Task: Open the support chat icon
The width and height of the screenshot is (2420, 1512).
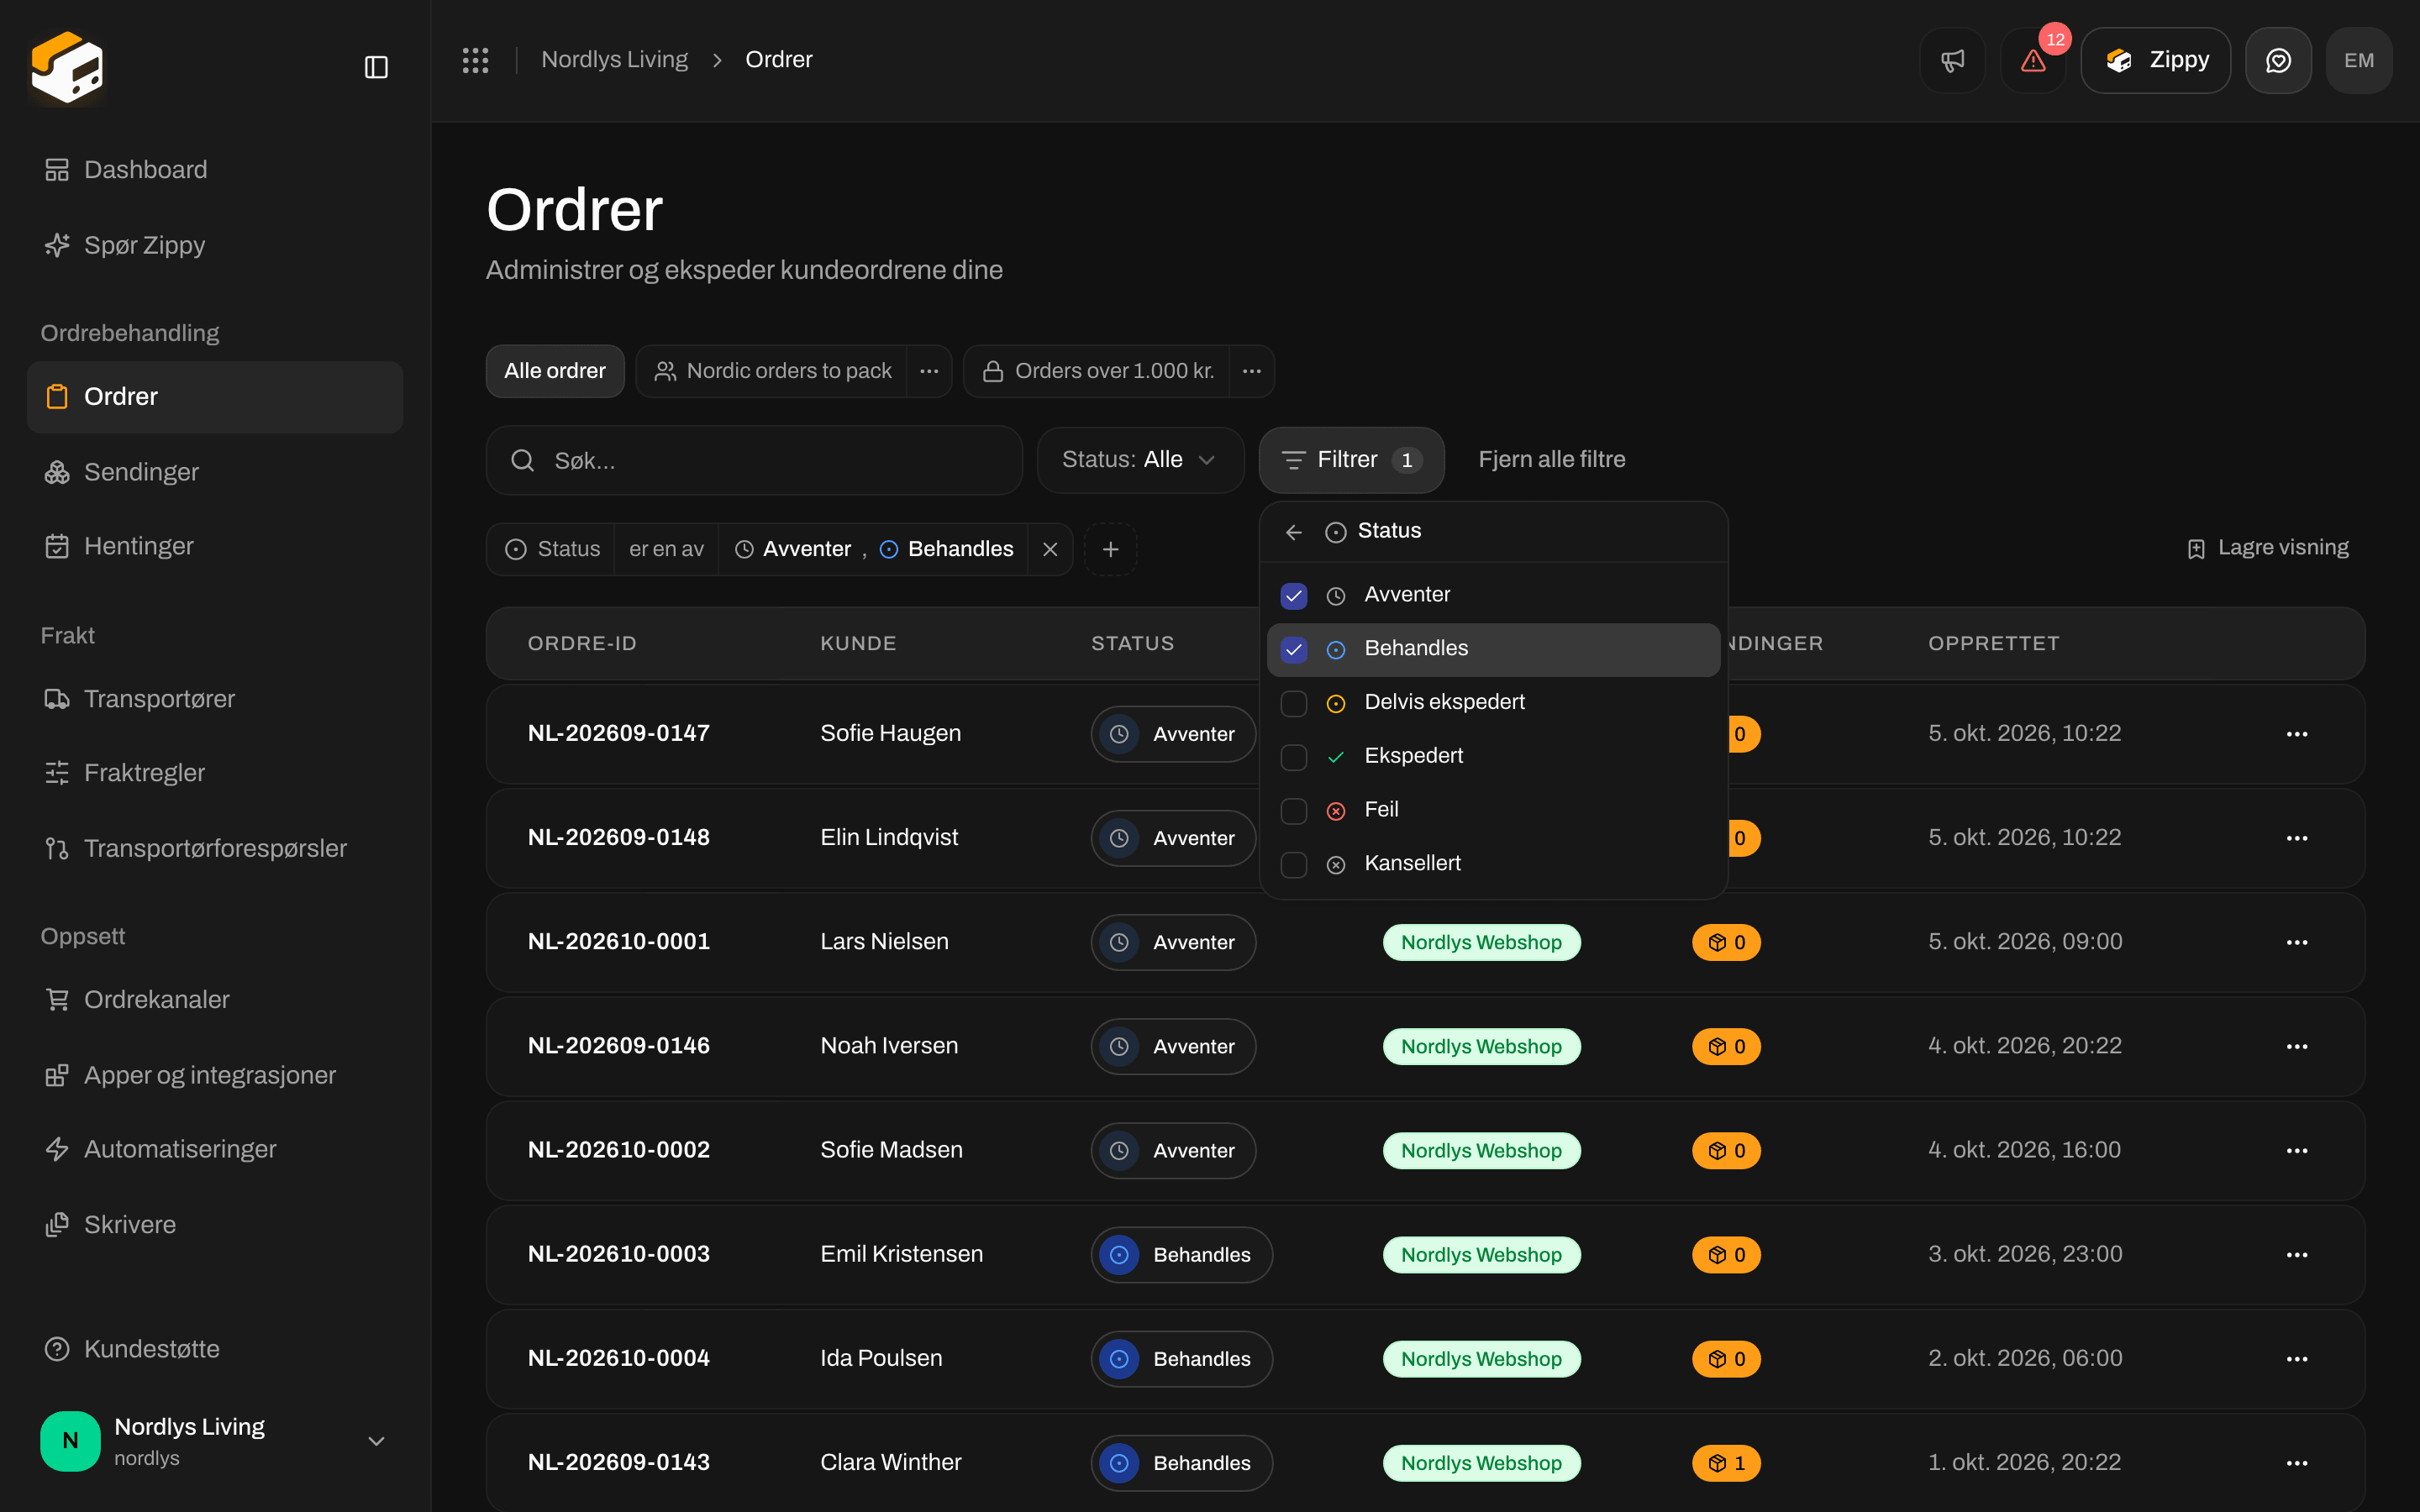Action: click(x=2278, y=60)
